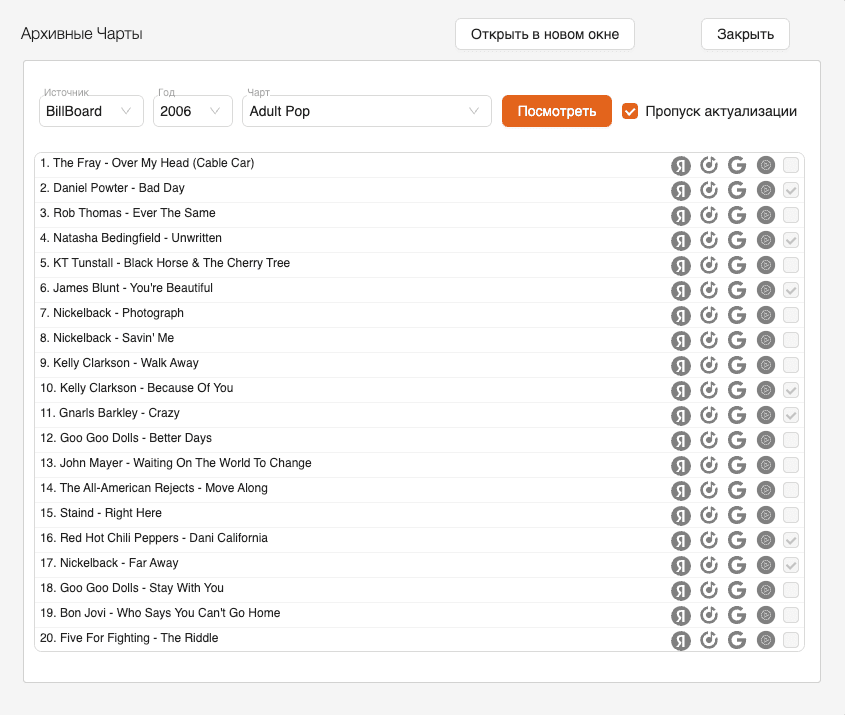The width and height of the screenshot is (845, 715).
Task: Uncheck the box for James Blunt - You're Beautiful
Action: pos(791,290)
